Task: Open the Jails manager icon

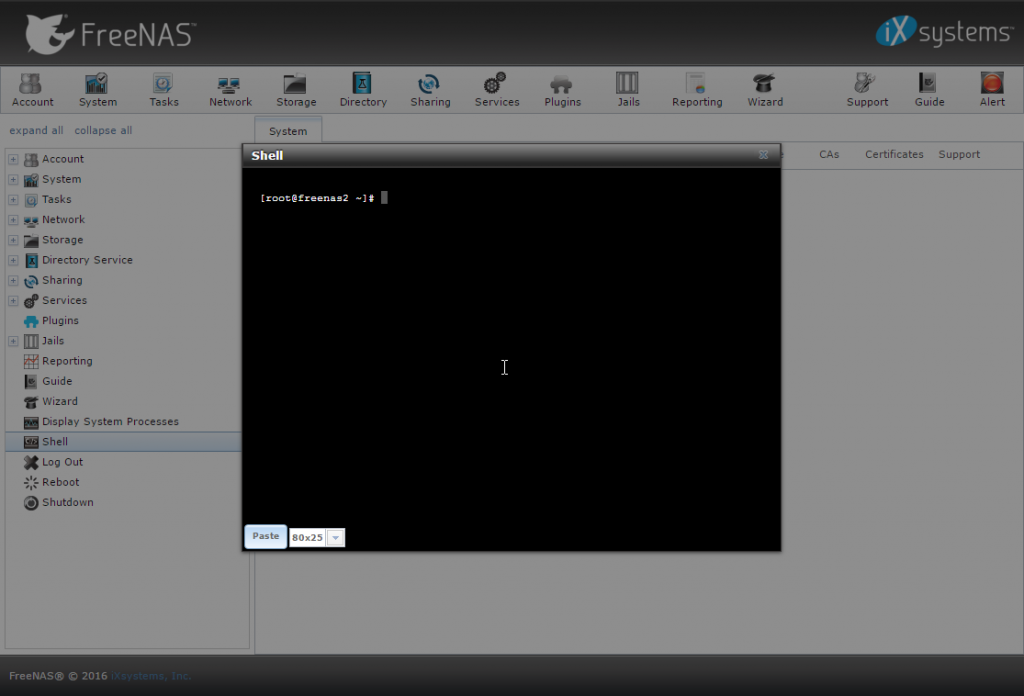Action: pyautogui.click(x=627, y=88)
